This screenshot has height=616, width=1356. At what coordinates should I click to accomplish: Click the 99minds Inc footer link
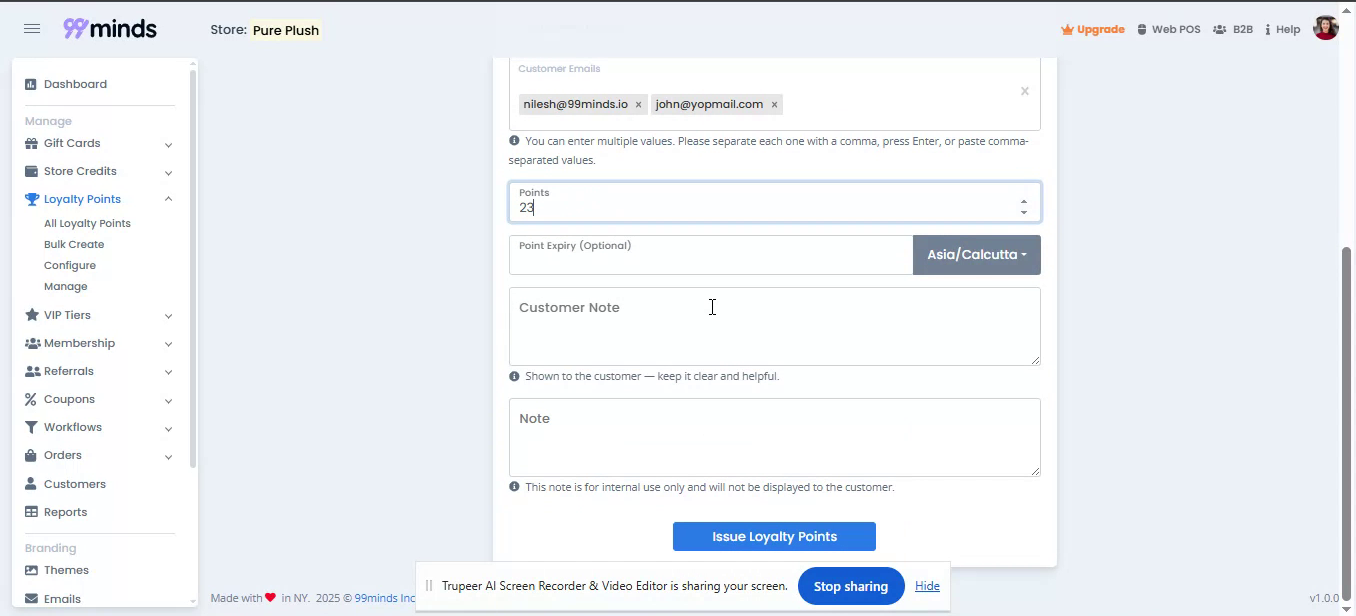coord(385,598)
